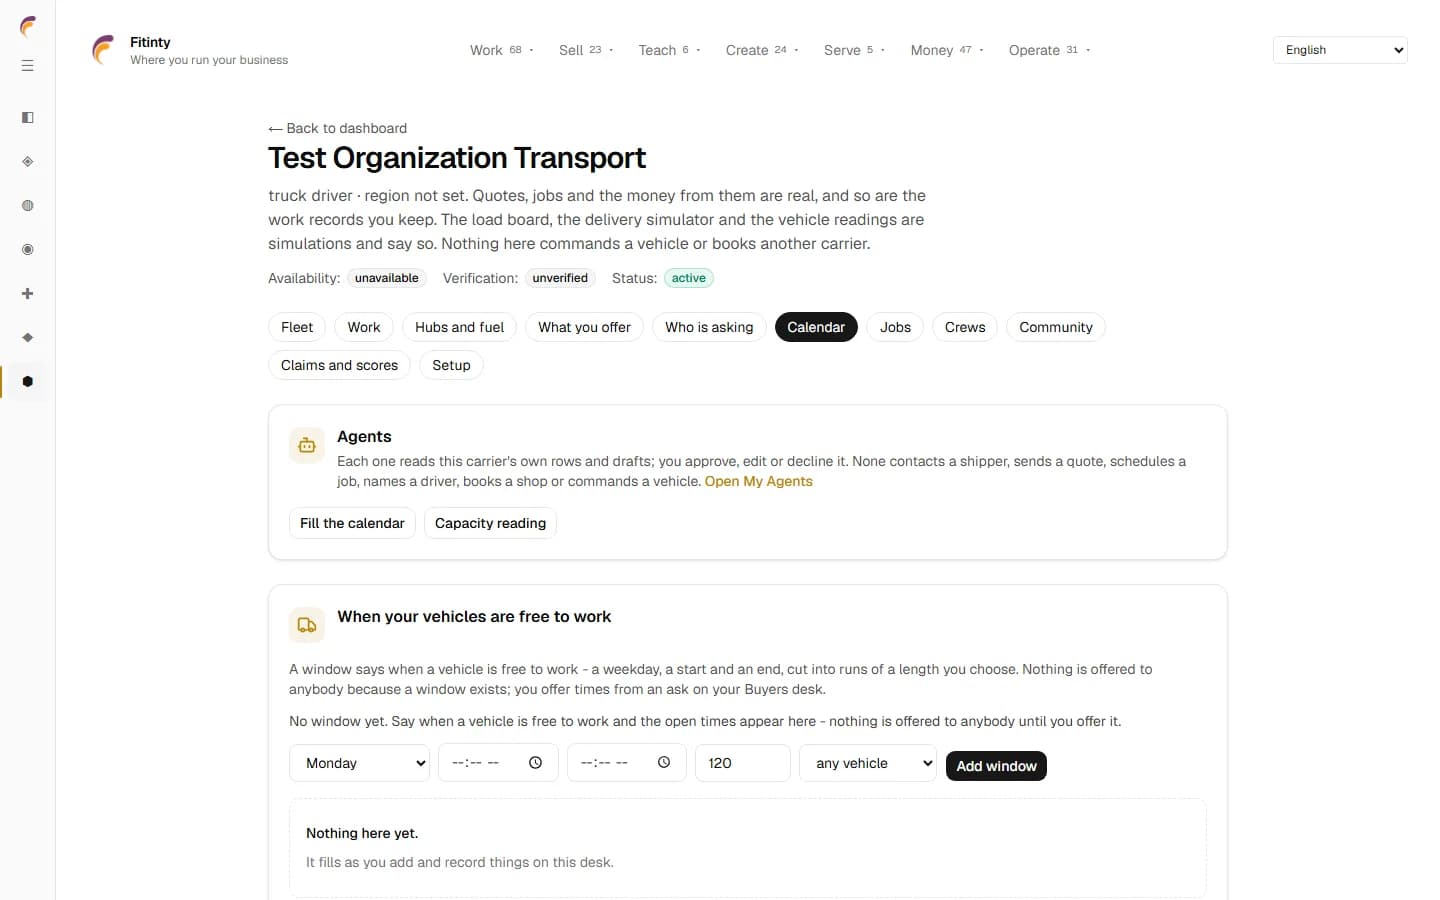
Task: Switch to the What you offer tab
Action: [584, 327]
